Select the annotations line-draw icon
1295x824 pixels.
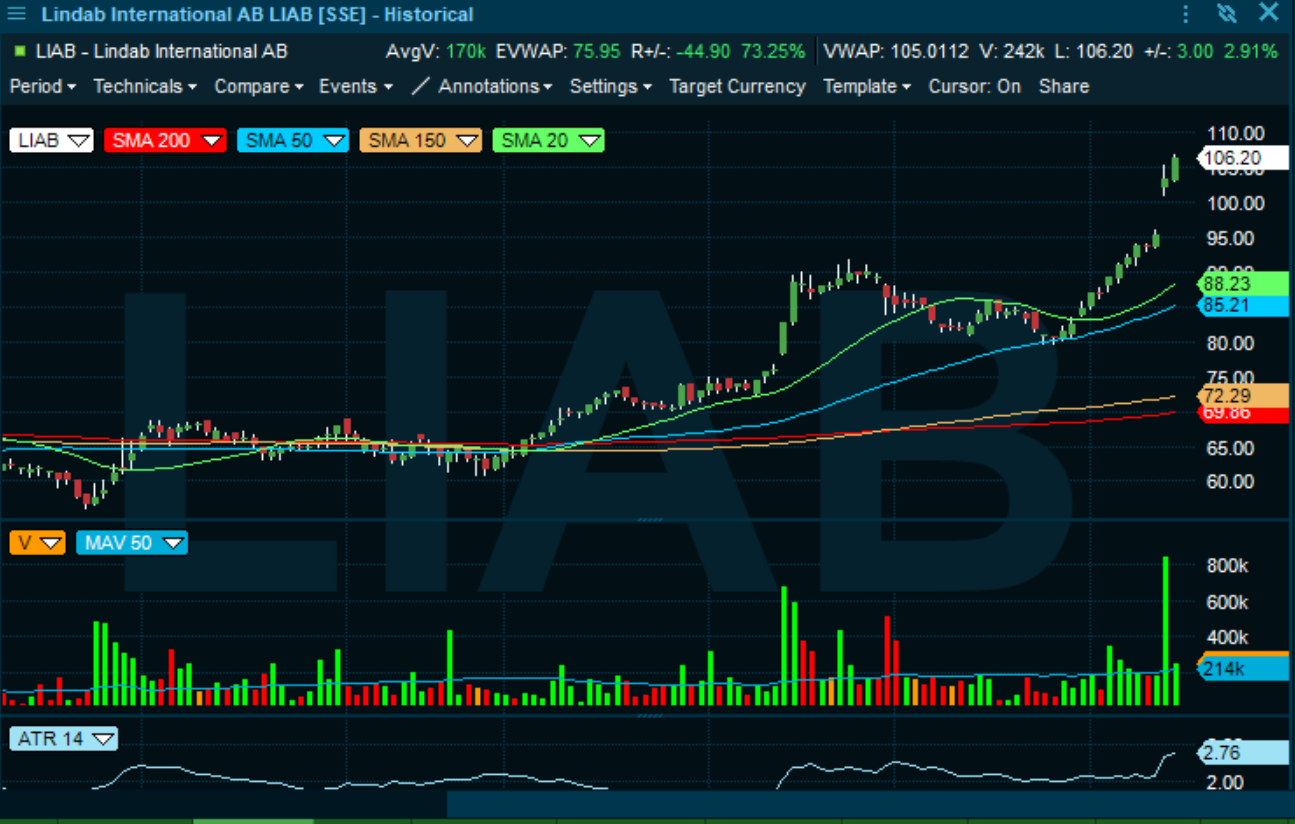tap(421, 87)
